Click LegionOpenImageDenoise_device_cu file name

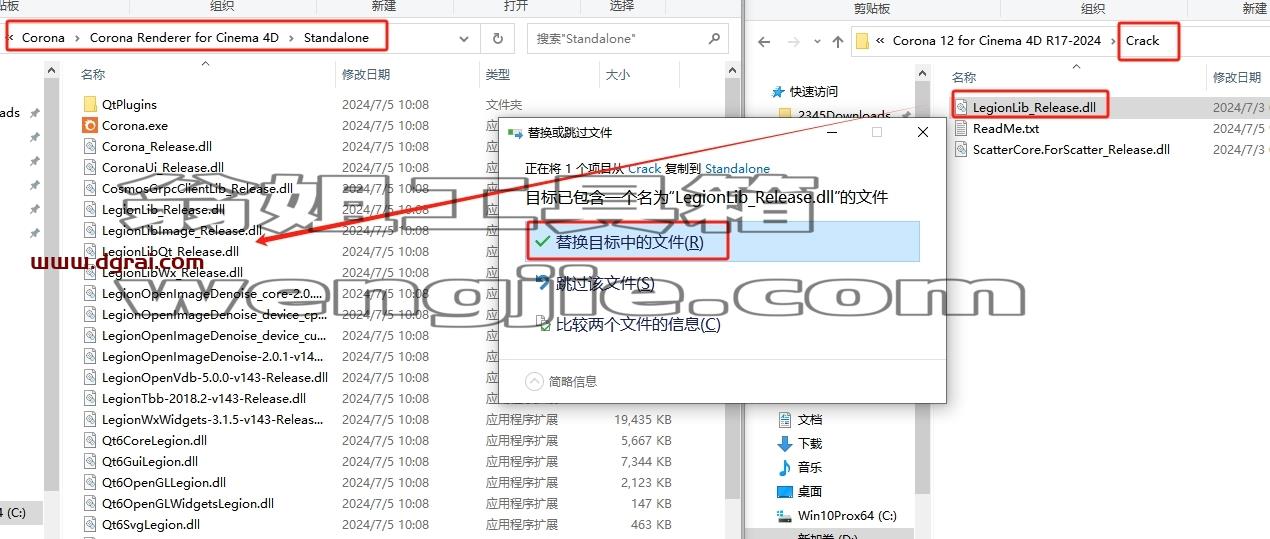click(x=213, y=335)
